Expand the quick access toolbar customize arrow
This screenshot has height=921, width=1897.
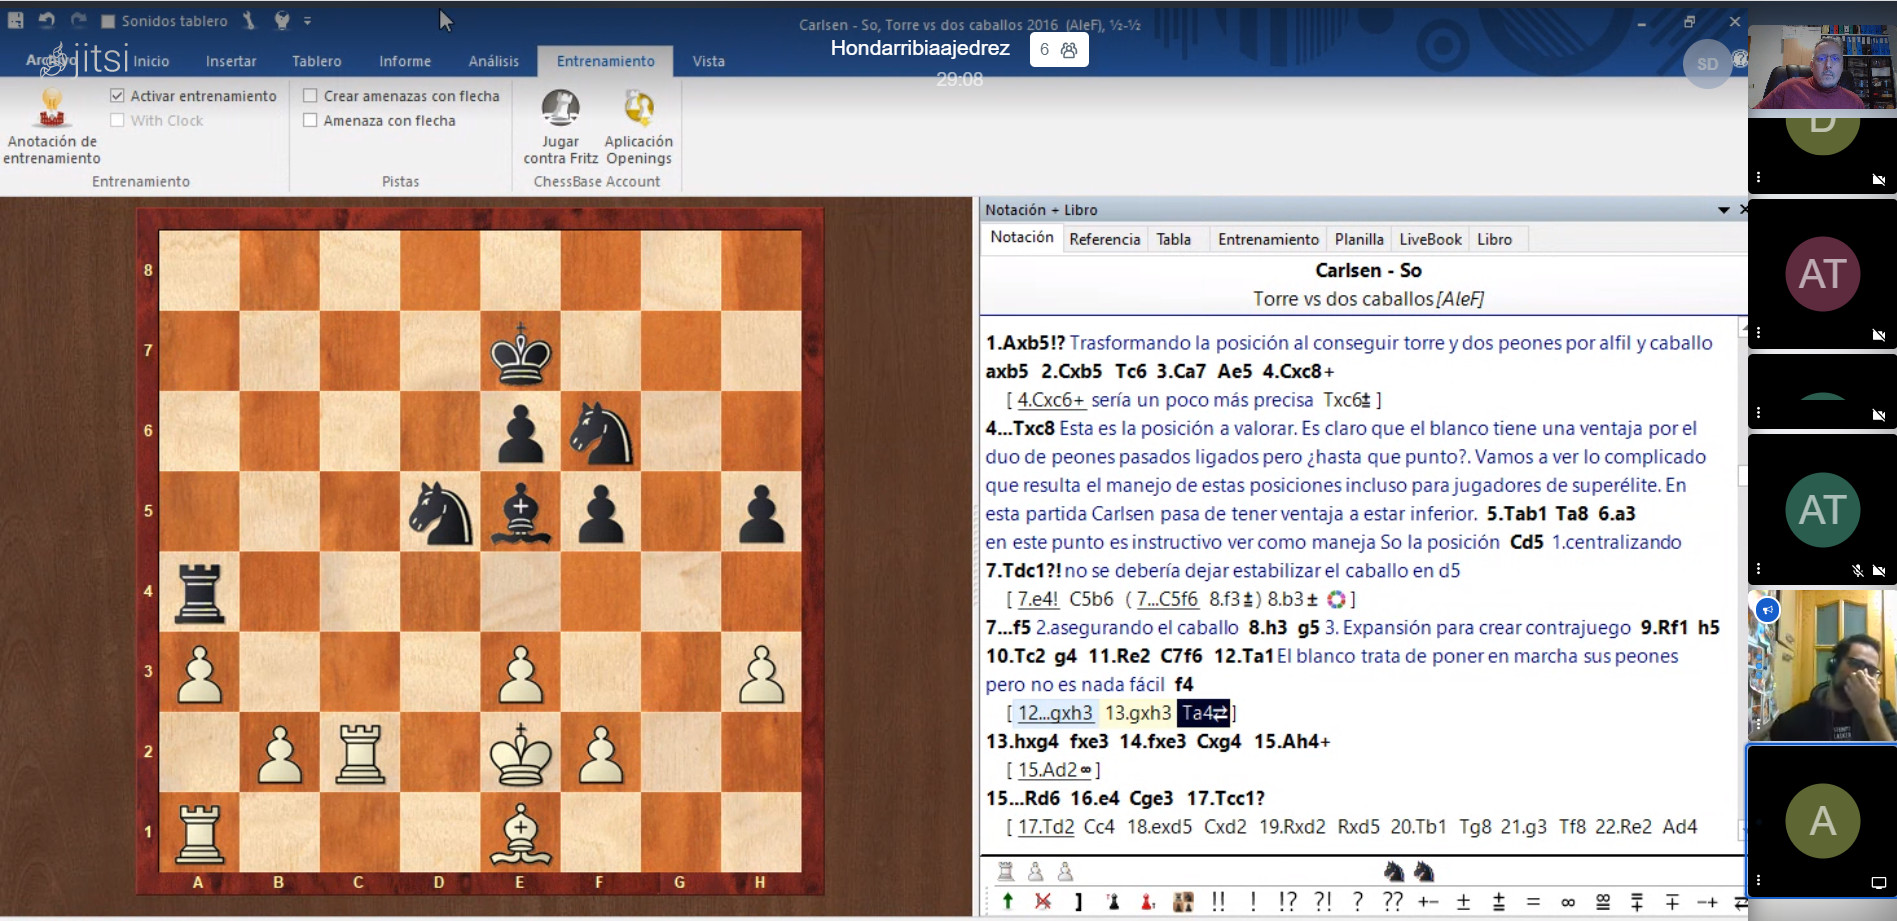click(x=308, y=21)
